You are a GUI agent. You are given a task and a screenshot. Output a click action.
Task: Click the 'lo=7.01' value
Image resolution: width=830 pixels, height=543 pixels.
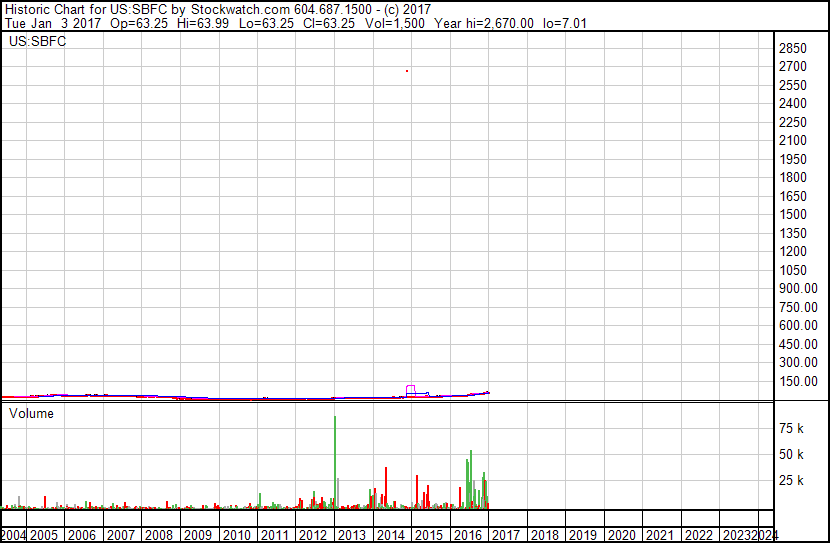point(565,23)
